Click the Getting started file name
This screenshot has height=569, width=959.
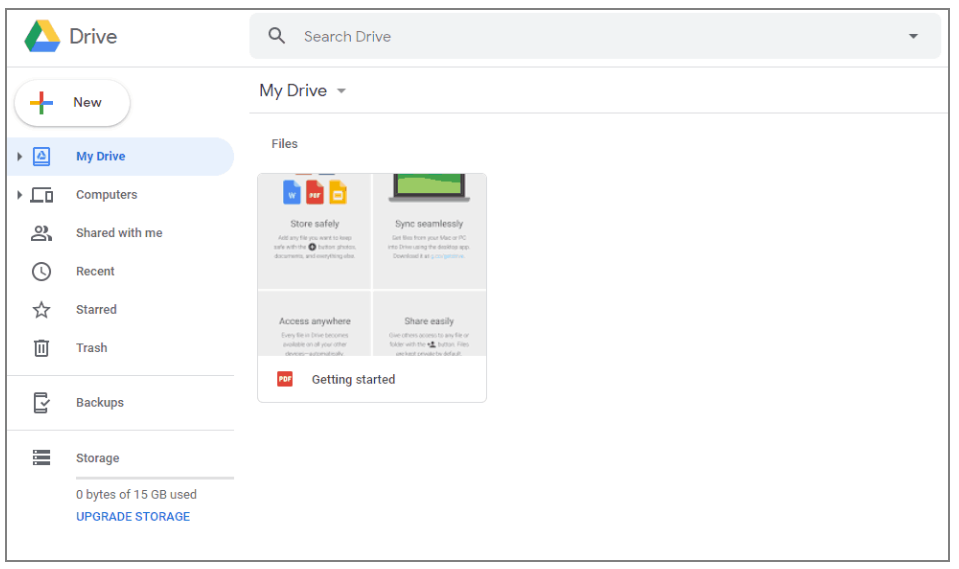click(x=354, y=379)
